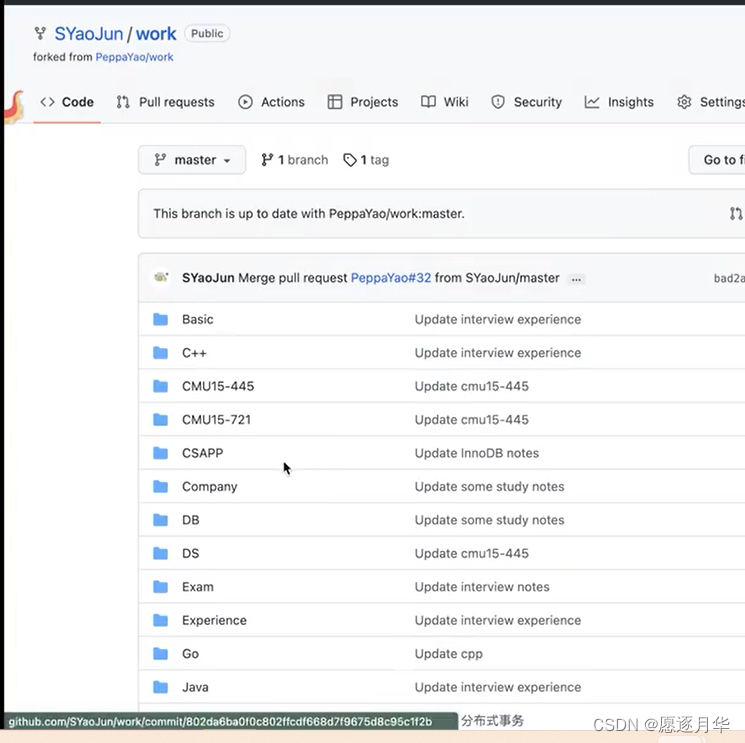Click the folder icon of Go row
Viewport: 745px width, 743px height.
[161, 654]
